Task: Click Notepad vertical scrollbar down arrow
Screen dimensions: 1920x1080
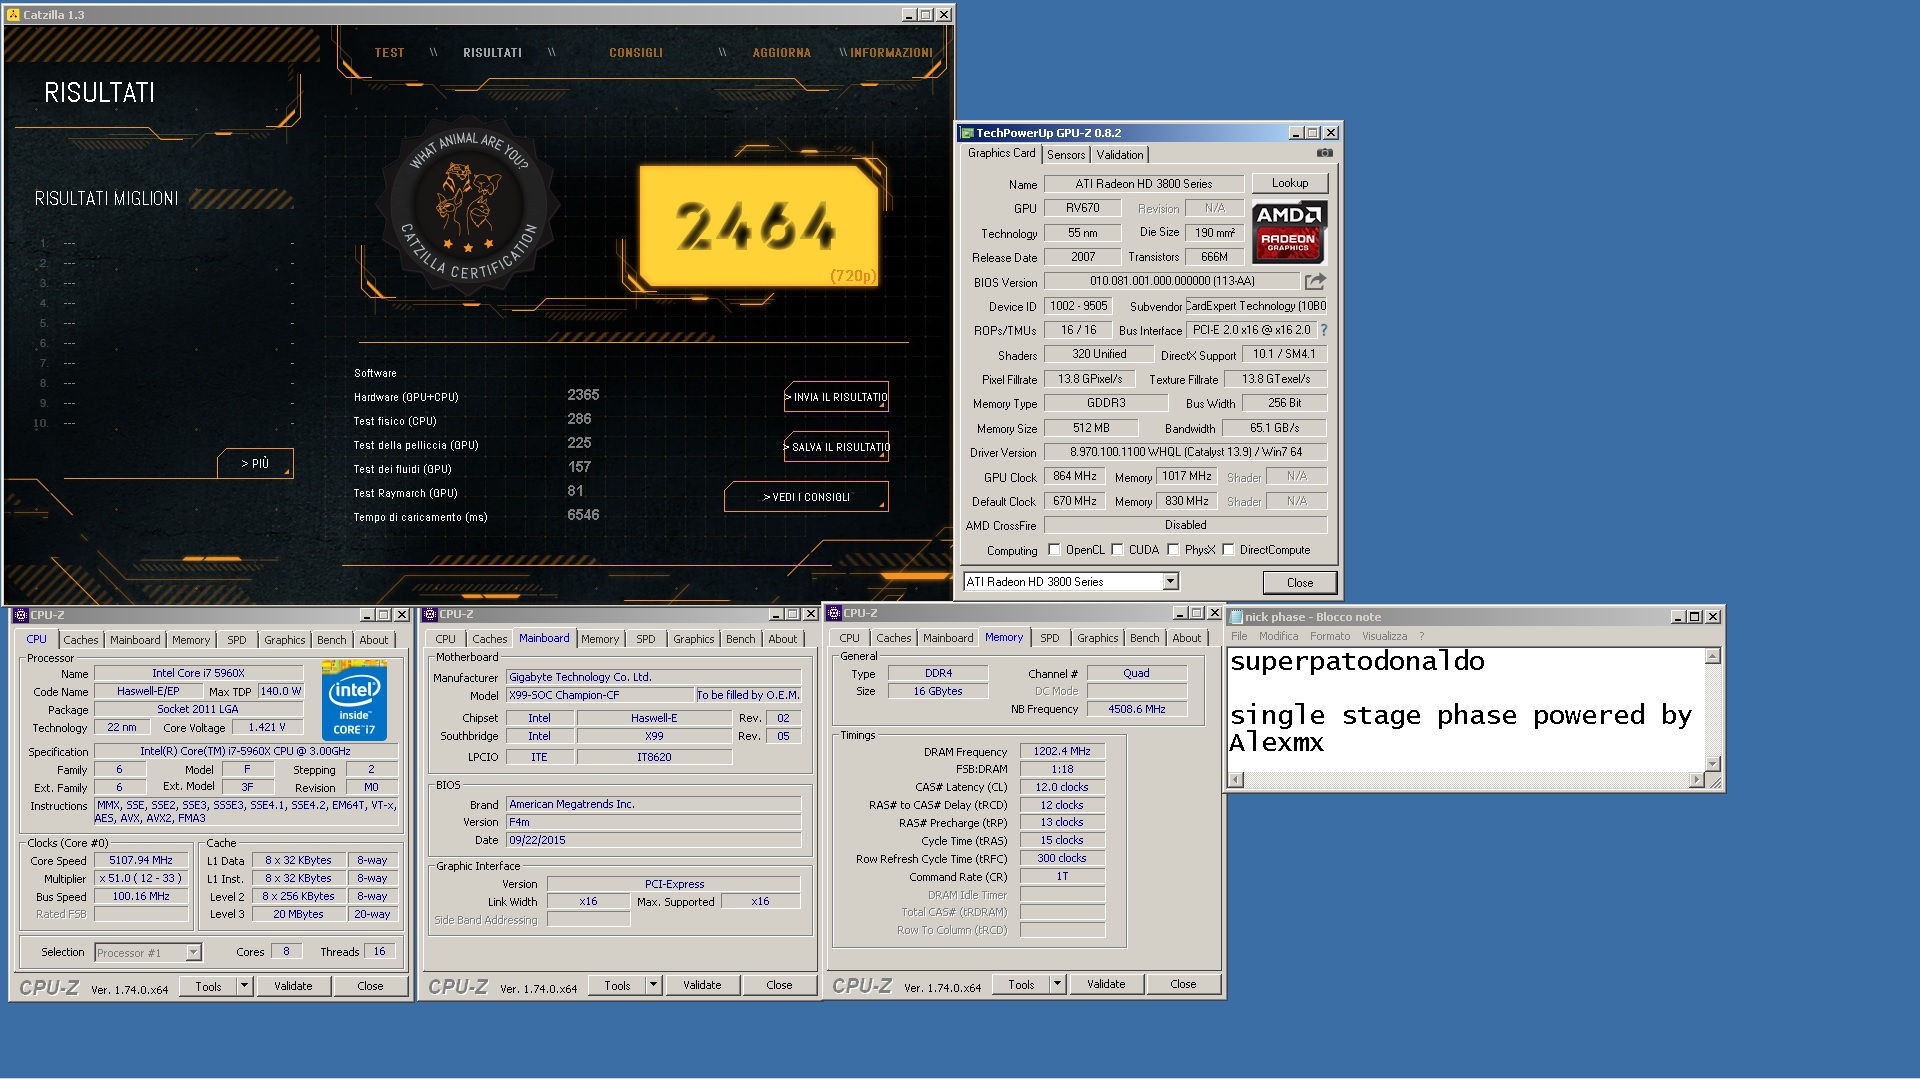Action: point(1713,764)
